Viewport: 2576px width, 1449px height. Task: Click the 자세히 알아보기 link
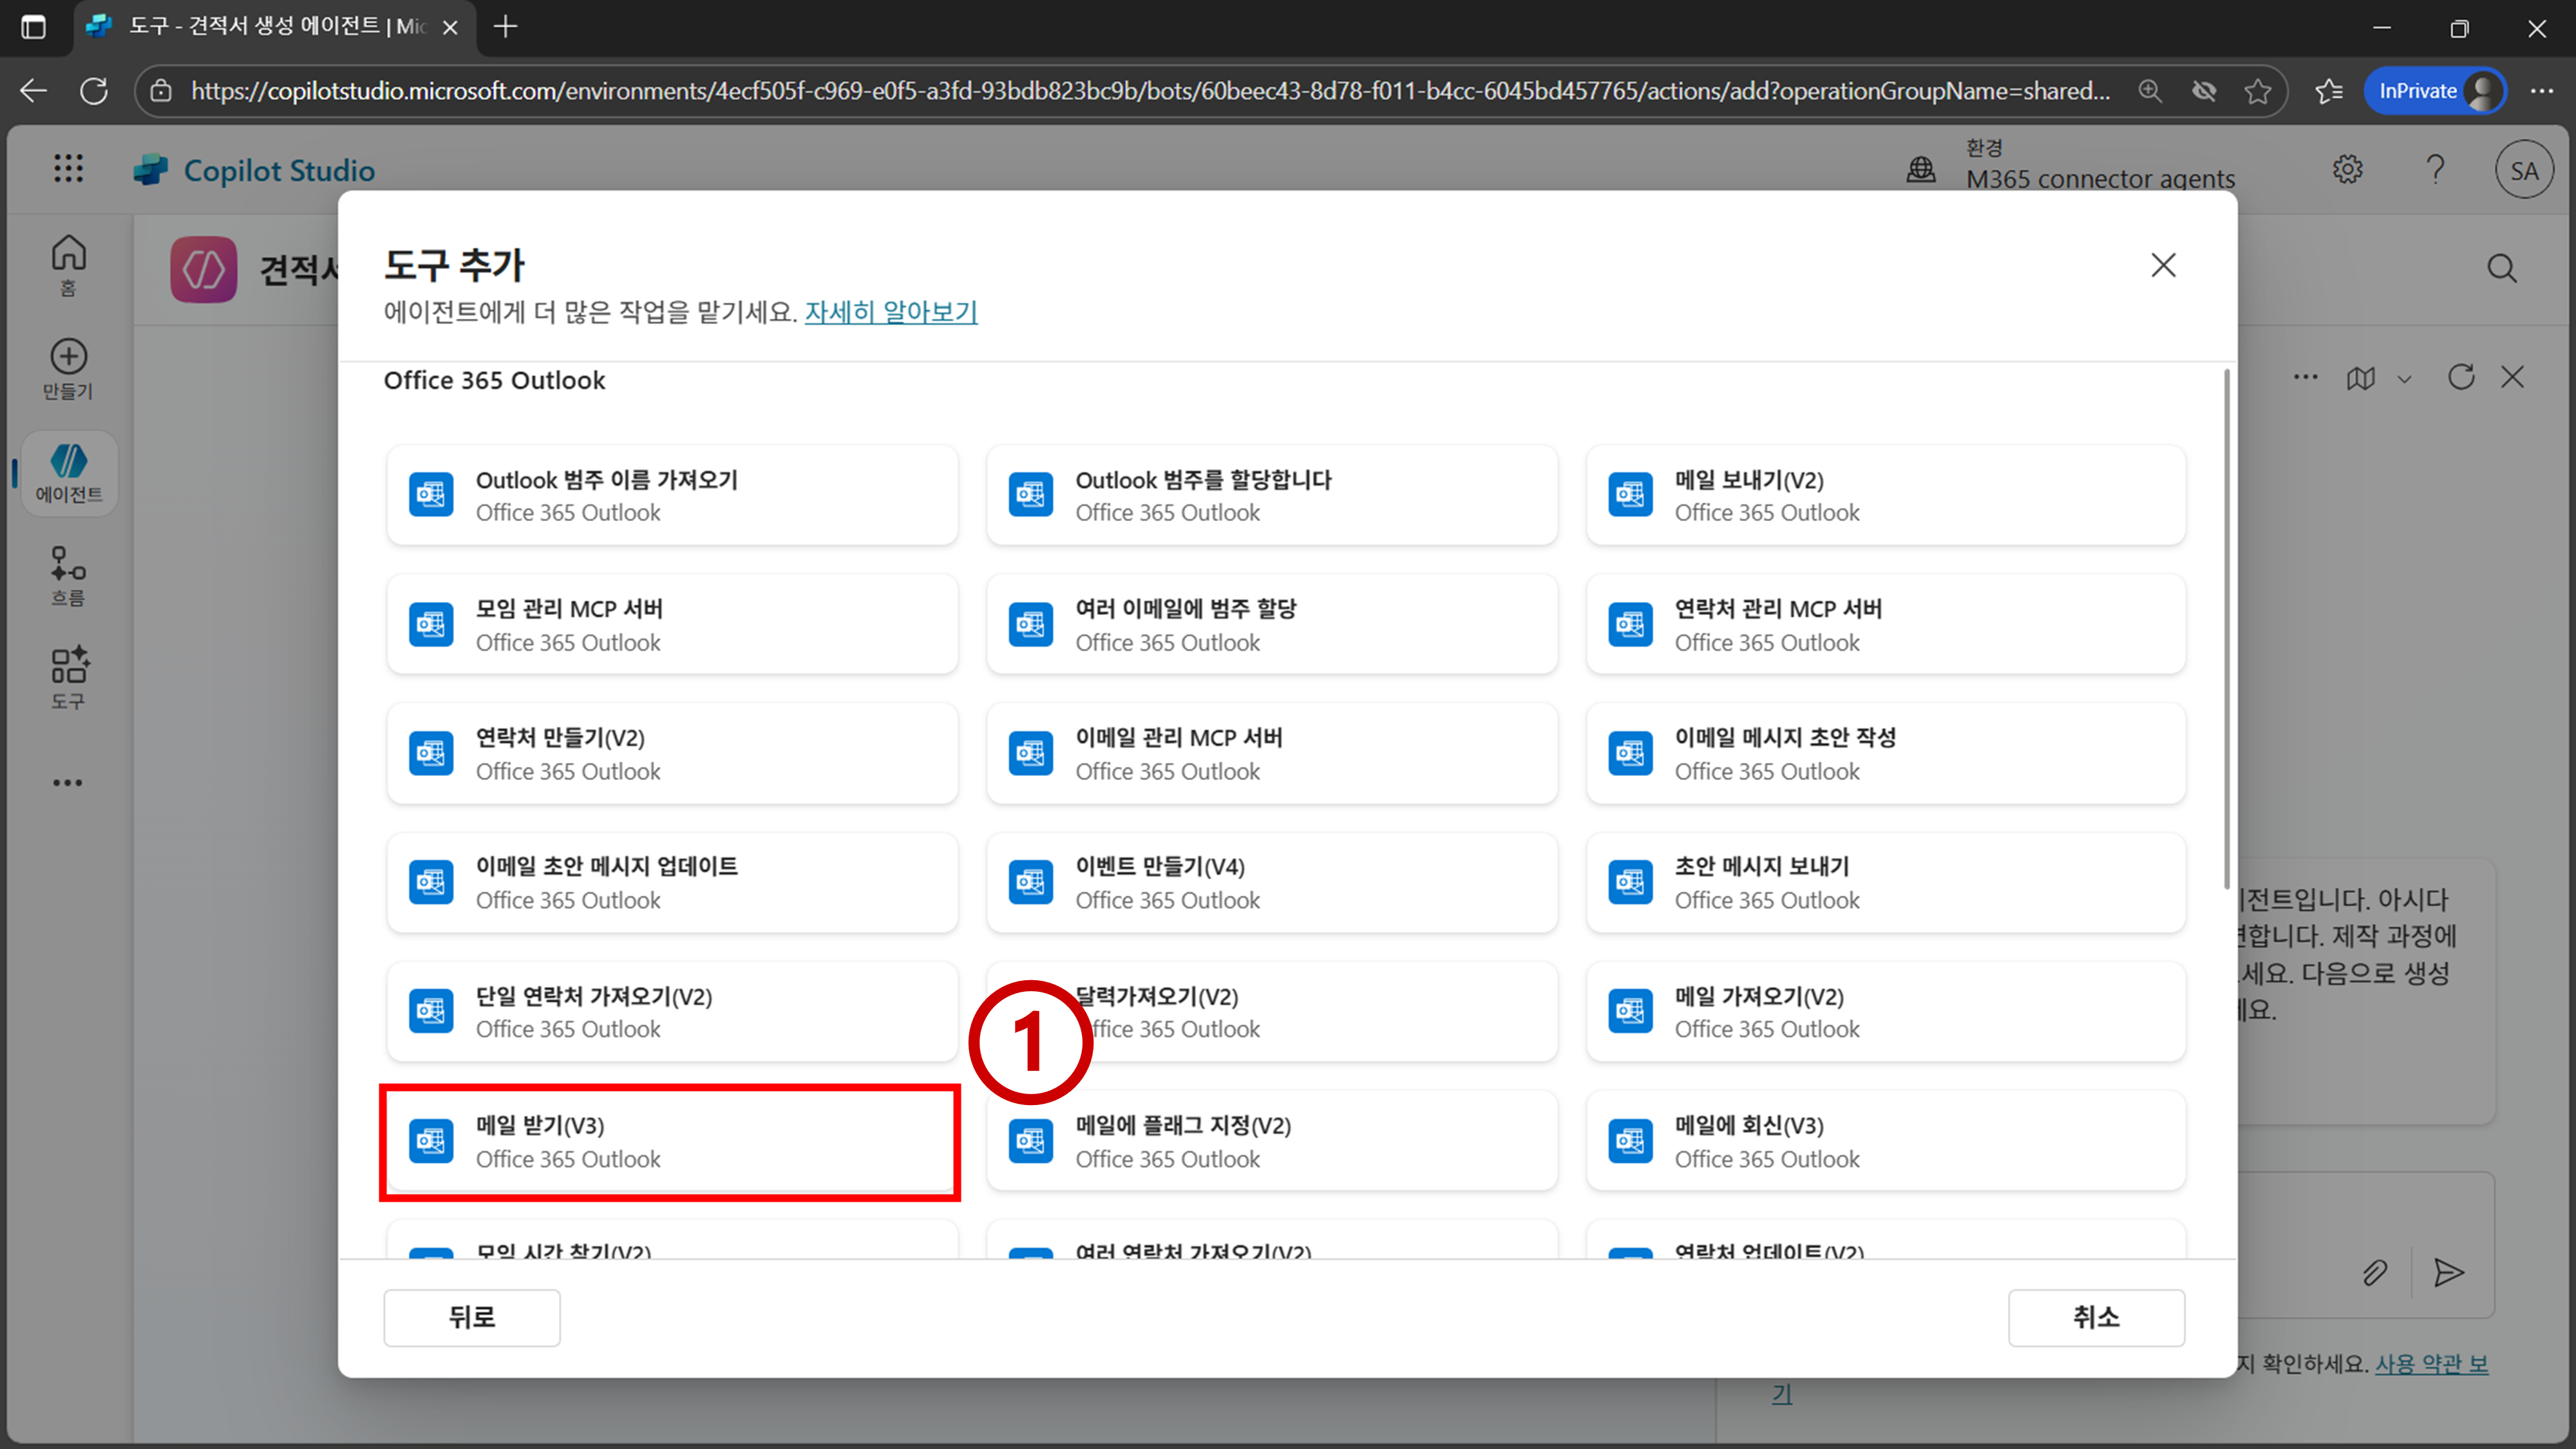890,312
